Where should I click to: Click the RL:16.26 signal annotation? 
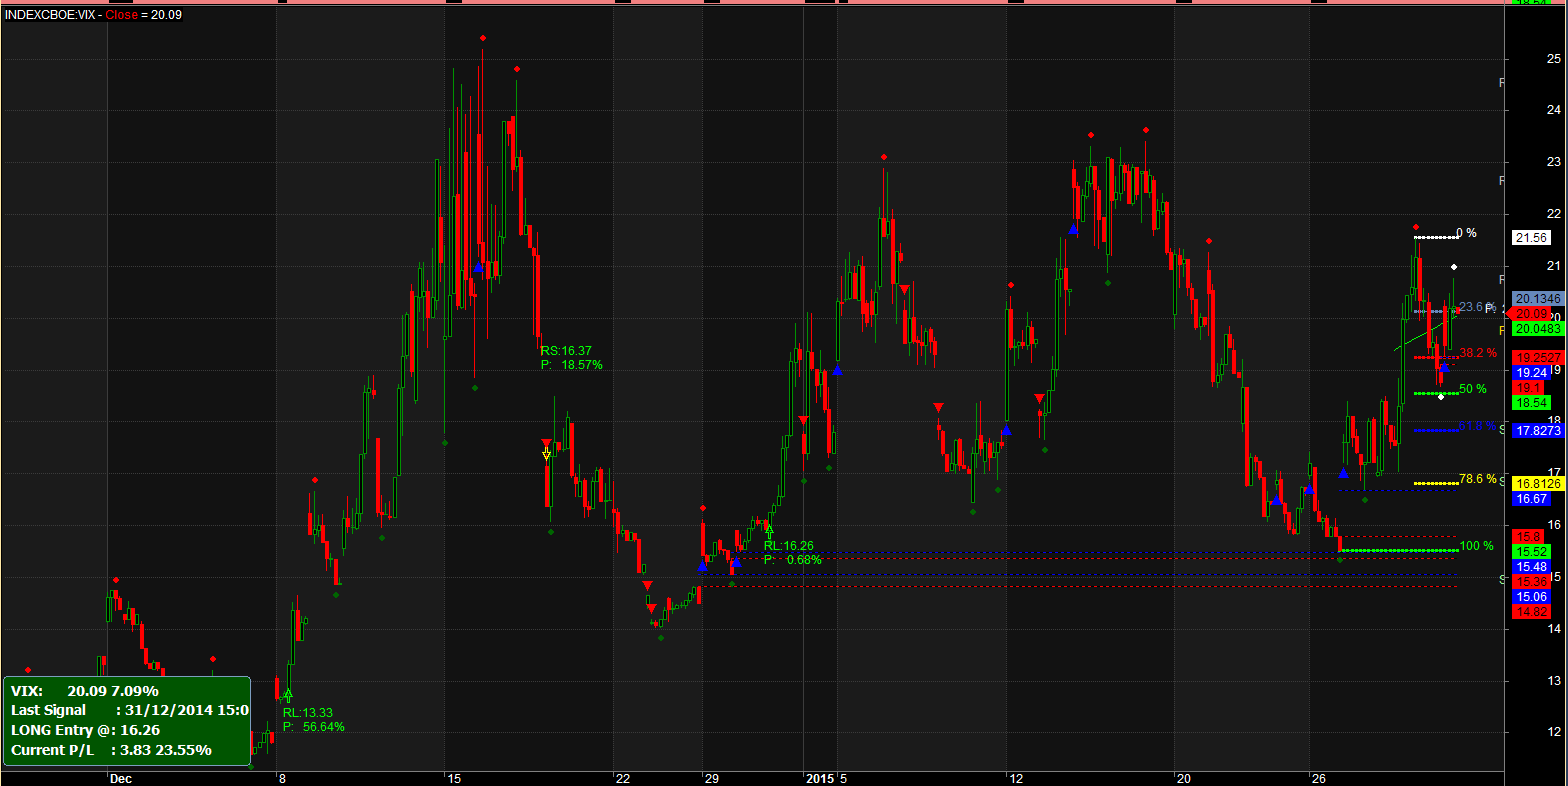tap(789, 546)
